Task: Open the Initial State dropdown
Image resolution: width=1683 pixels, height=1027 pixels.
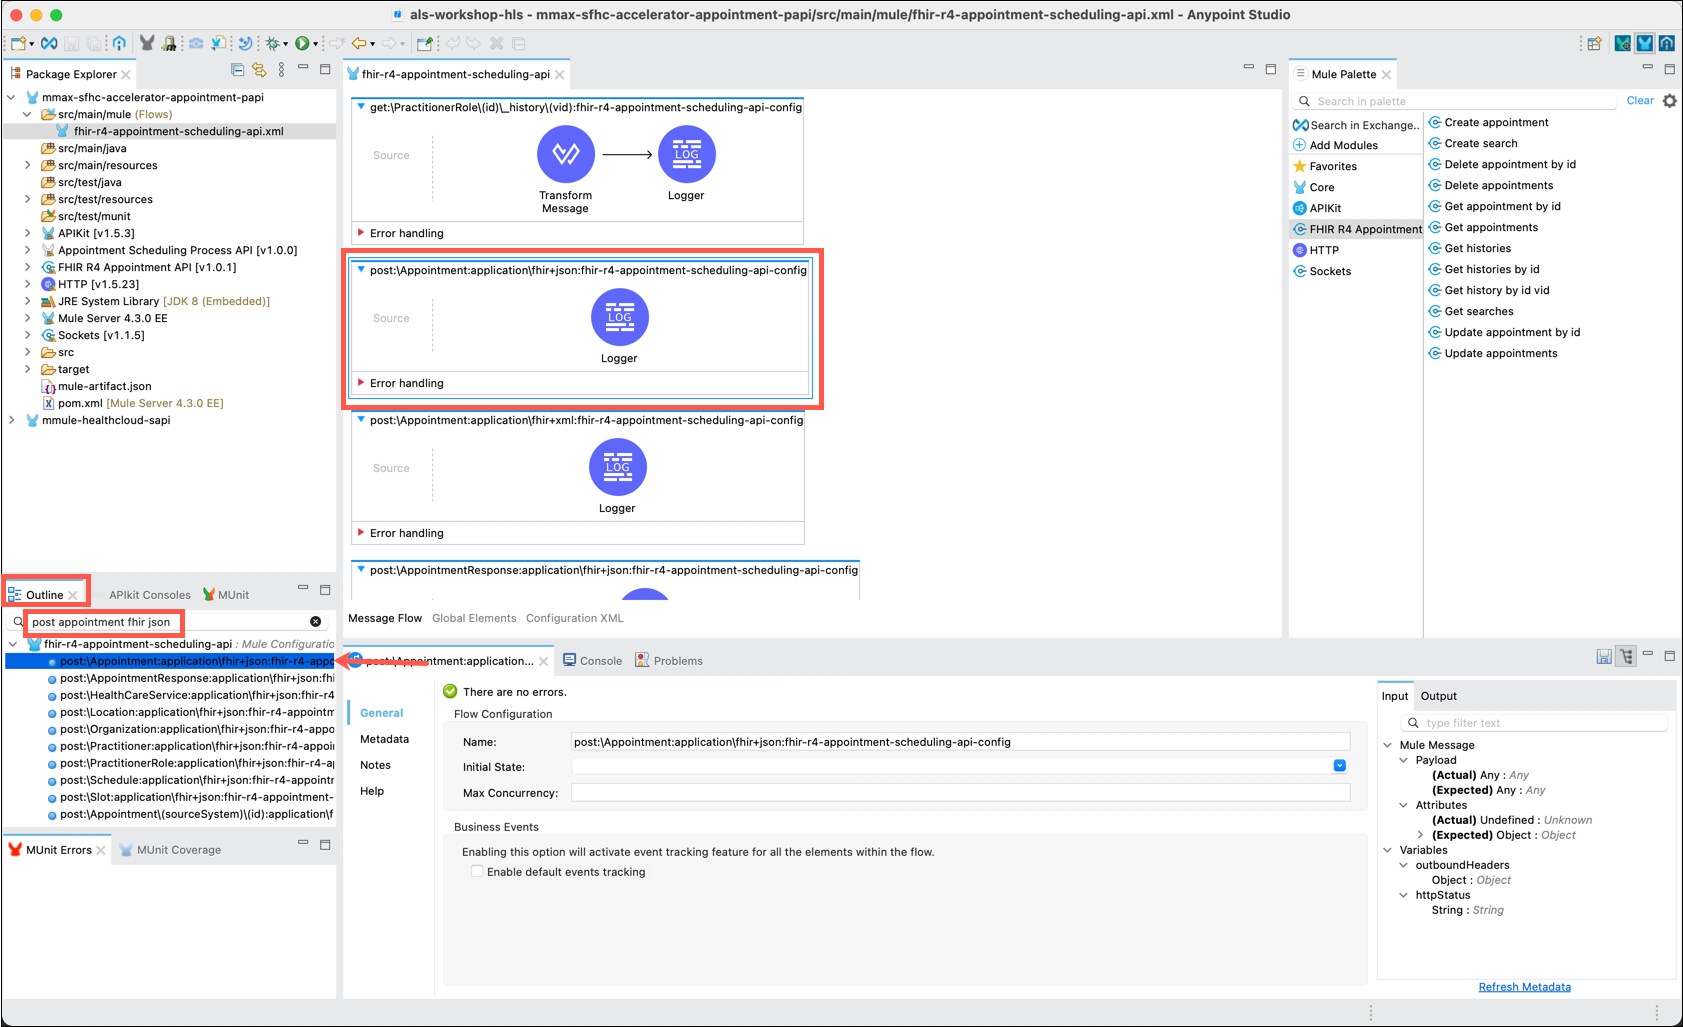Action: [1340, 766]
